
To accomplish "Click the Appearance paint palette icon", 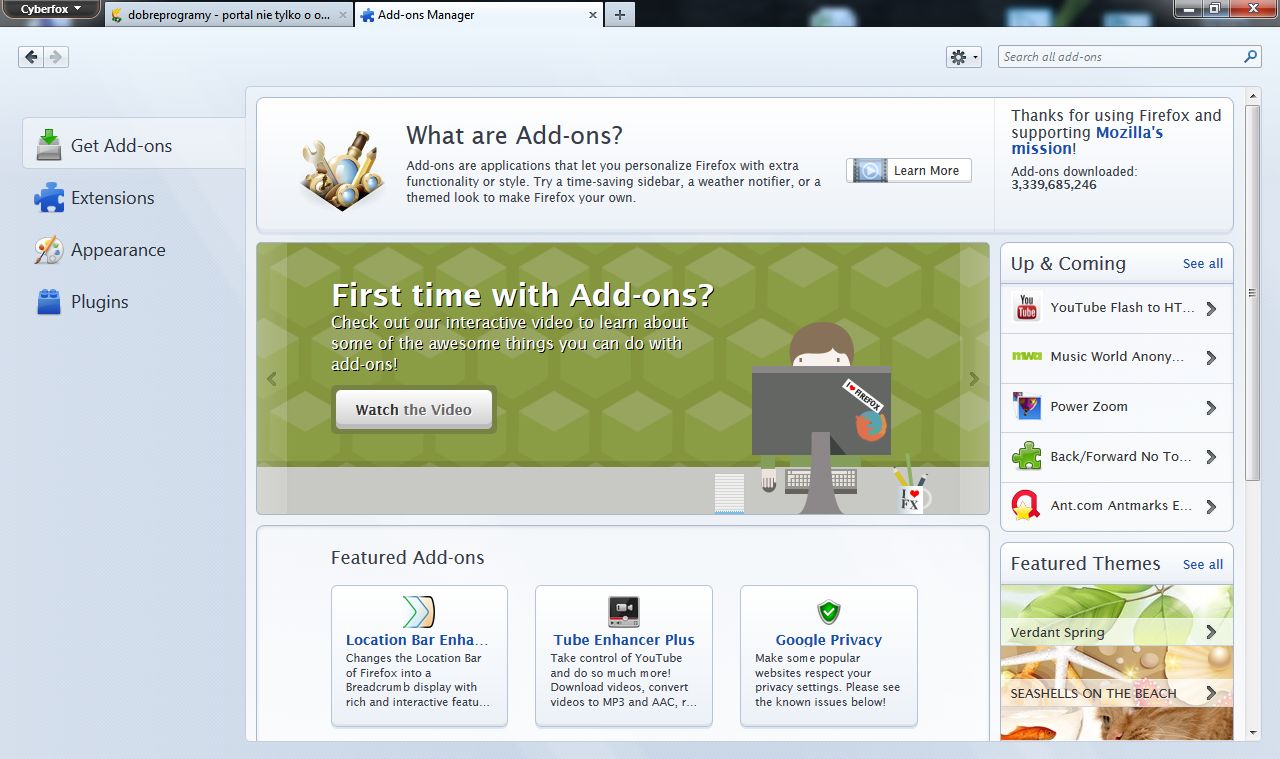I will (49, 250).
